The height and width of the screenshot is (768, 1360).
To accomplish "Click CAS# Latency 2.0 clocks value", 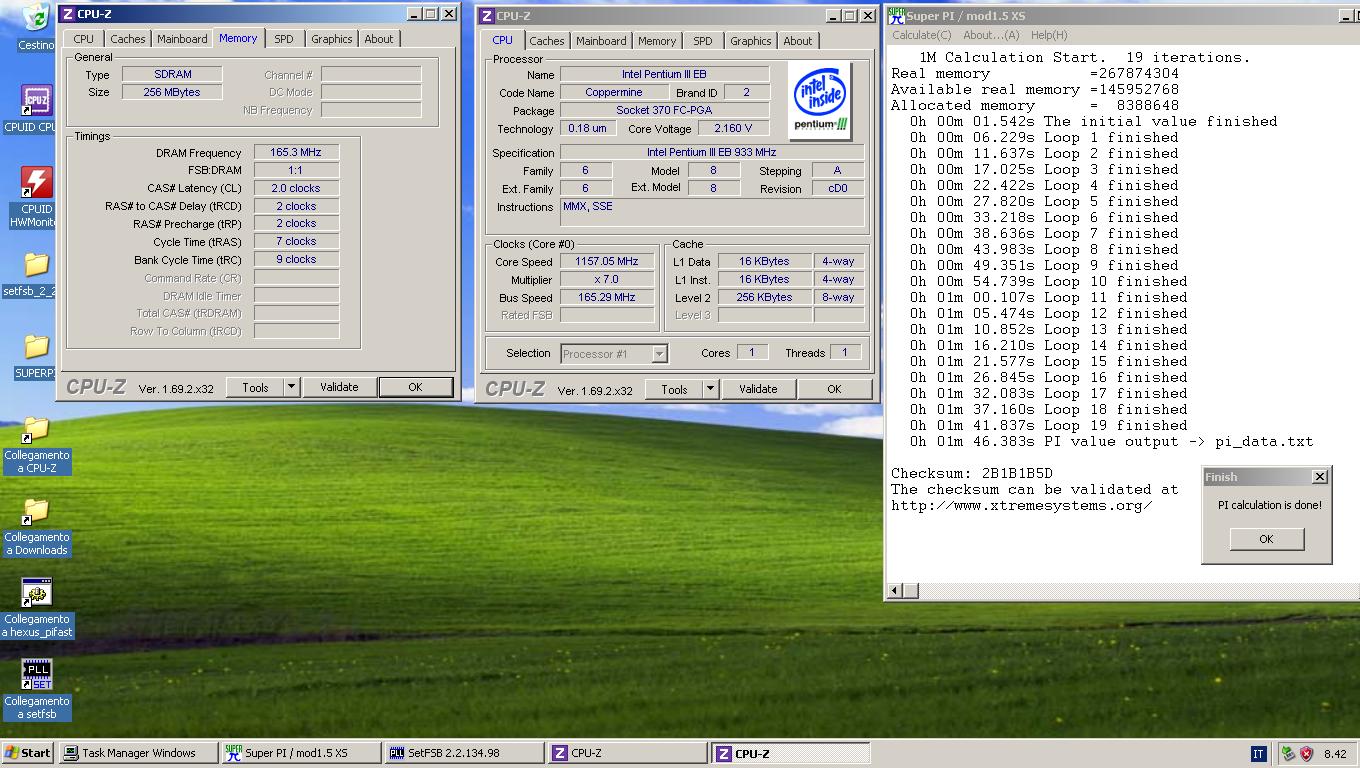I will coord(296,188).
